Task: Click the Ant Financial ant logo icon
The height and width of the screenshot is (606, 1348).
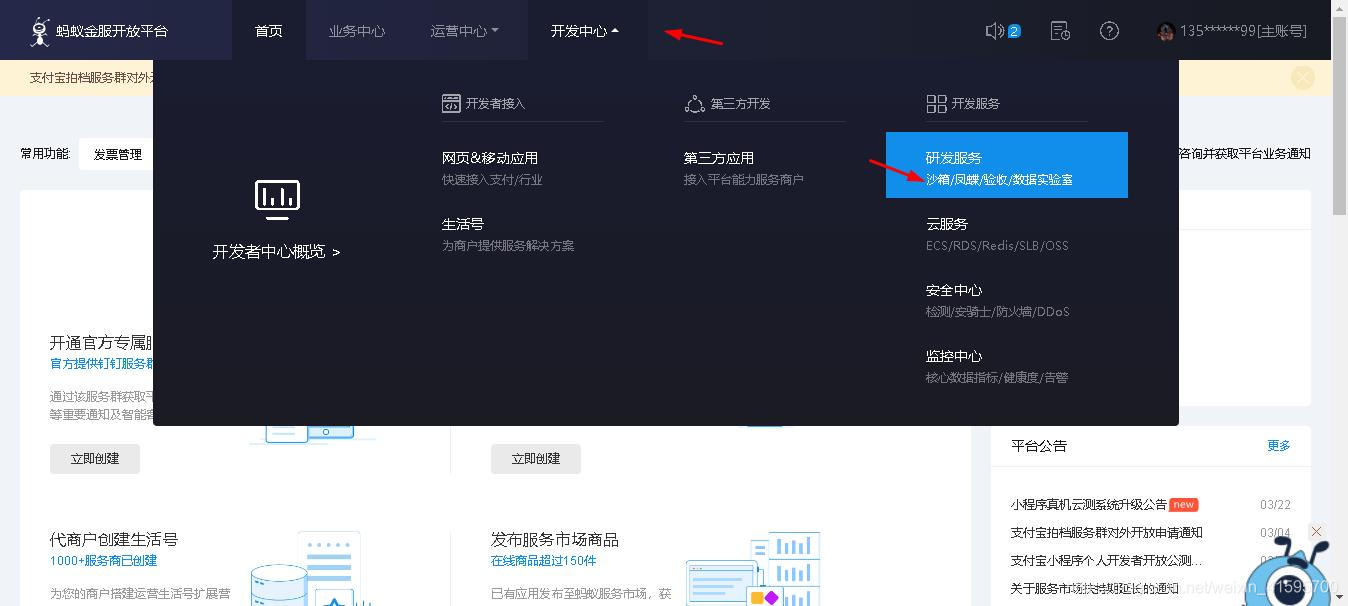Action: (40, 31)
